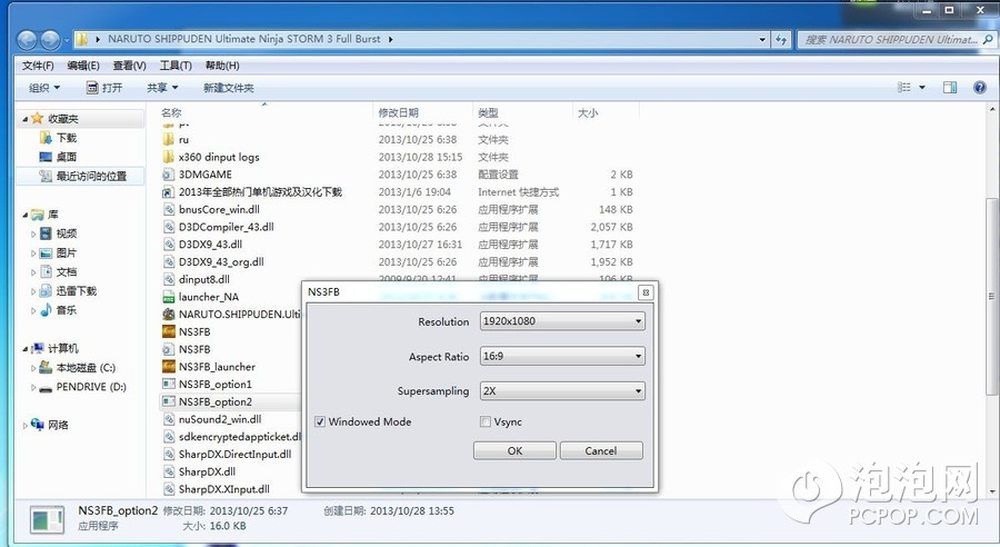Click the PENDRIVE (D:) drive icon
This screenshot has width=1000, height=547.
tap(46, 387)
